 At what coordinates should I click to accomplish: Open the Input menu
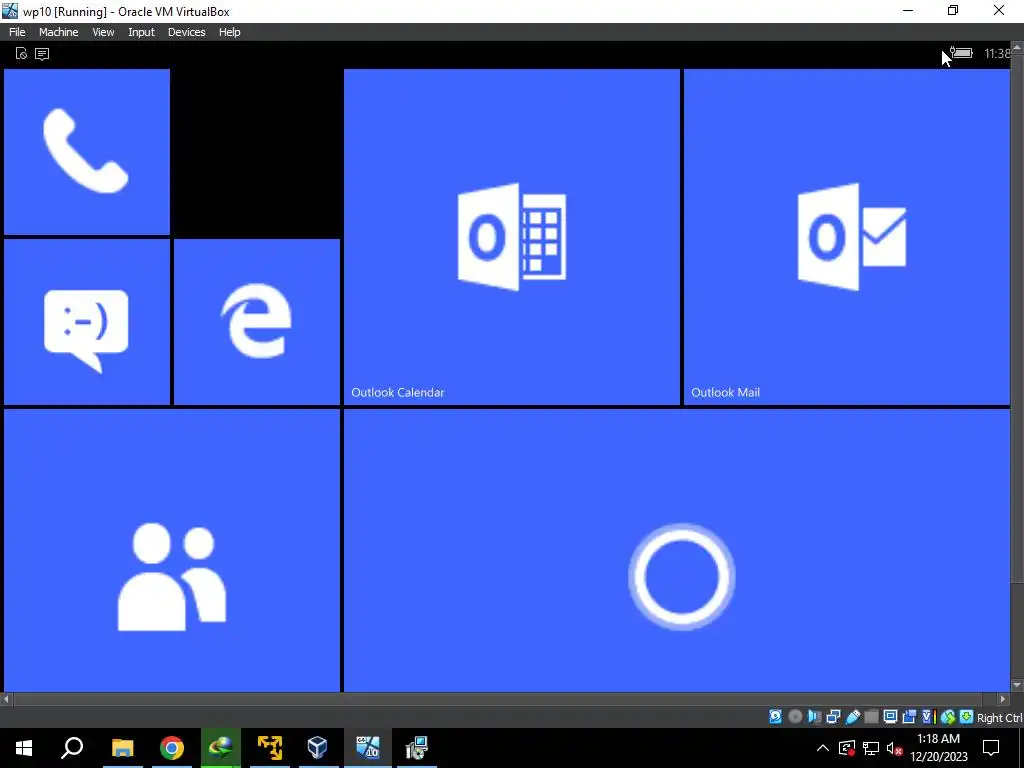(x=141, y=32)
